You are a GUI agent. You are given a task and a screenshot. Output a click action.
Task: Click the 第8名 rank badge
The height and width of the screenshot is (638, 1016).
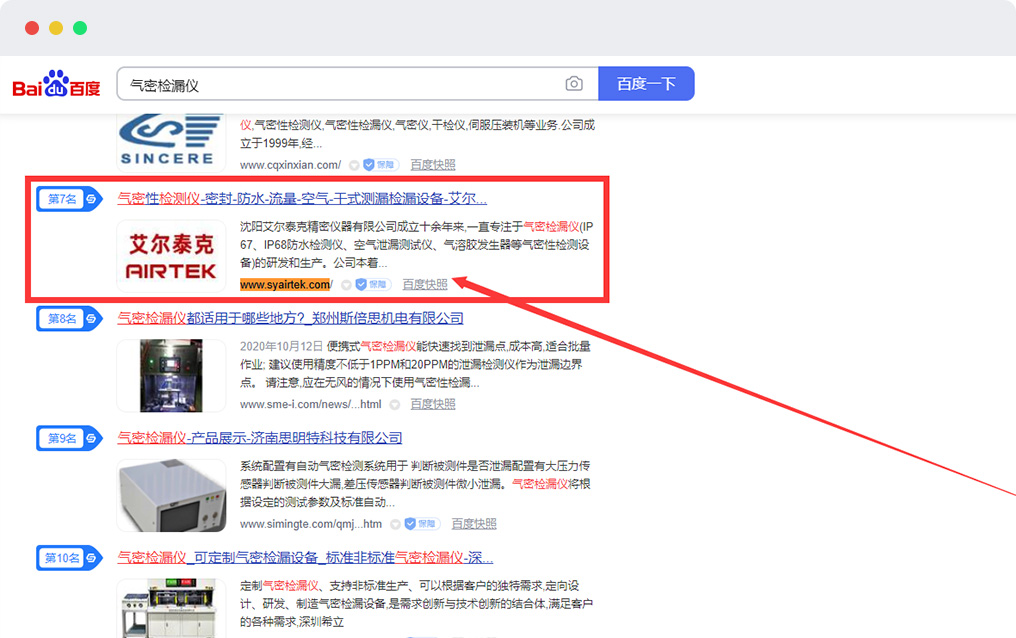[69, 319]
